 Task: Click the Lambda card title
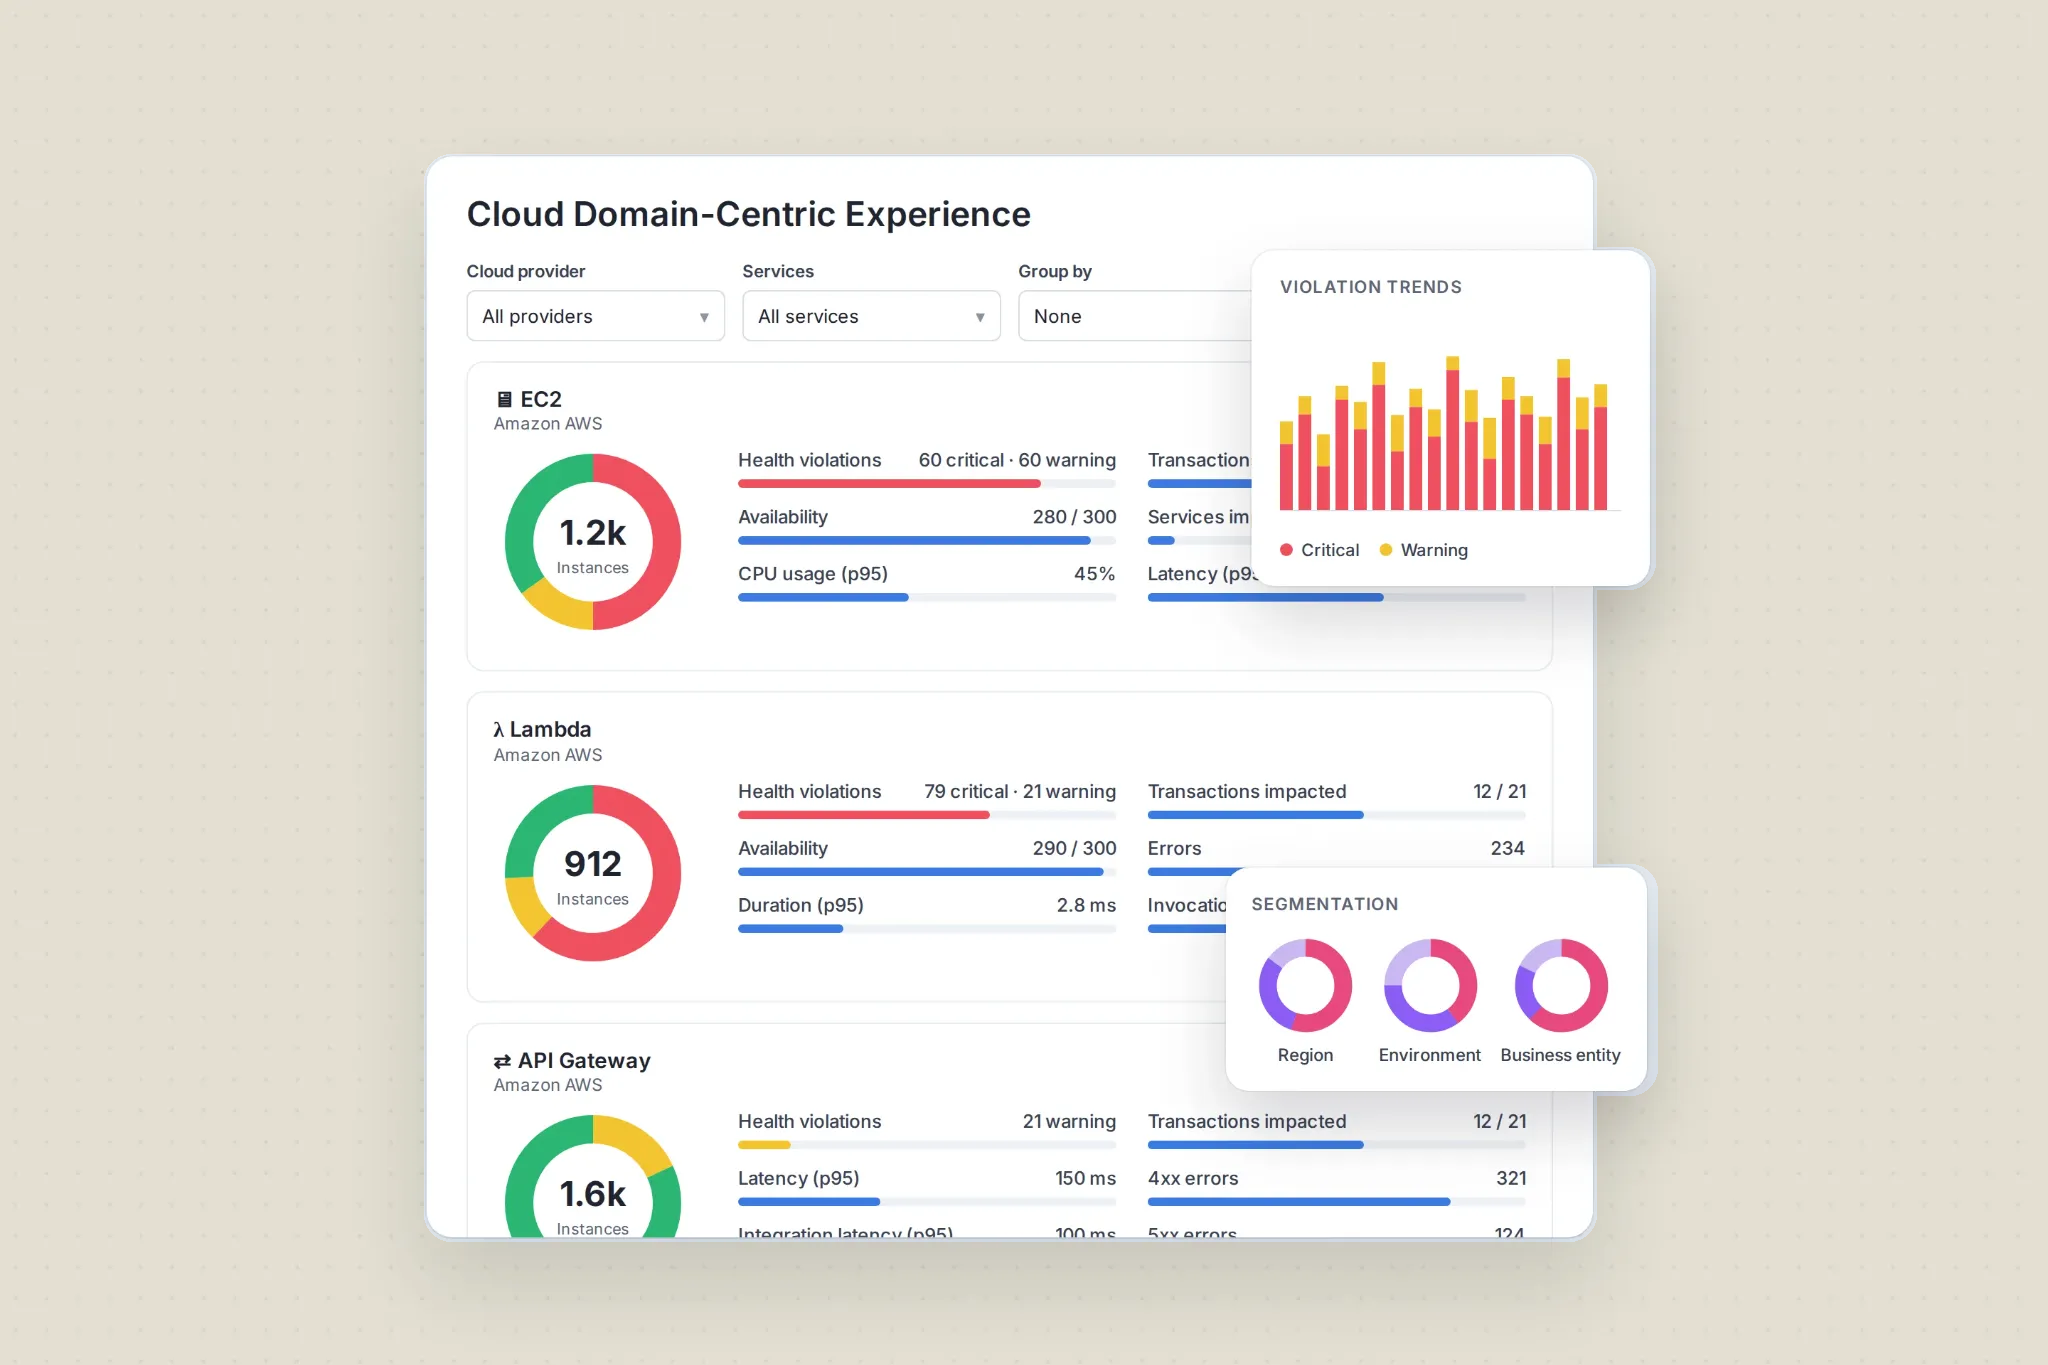click(550, 730)
